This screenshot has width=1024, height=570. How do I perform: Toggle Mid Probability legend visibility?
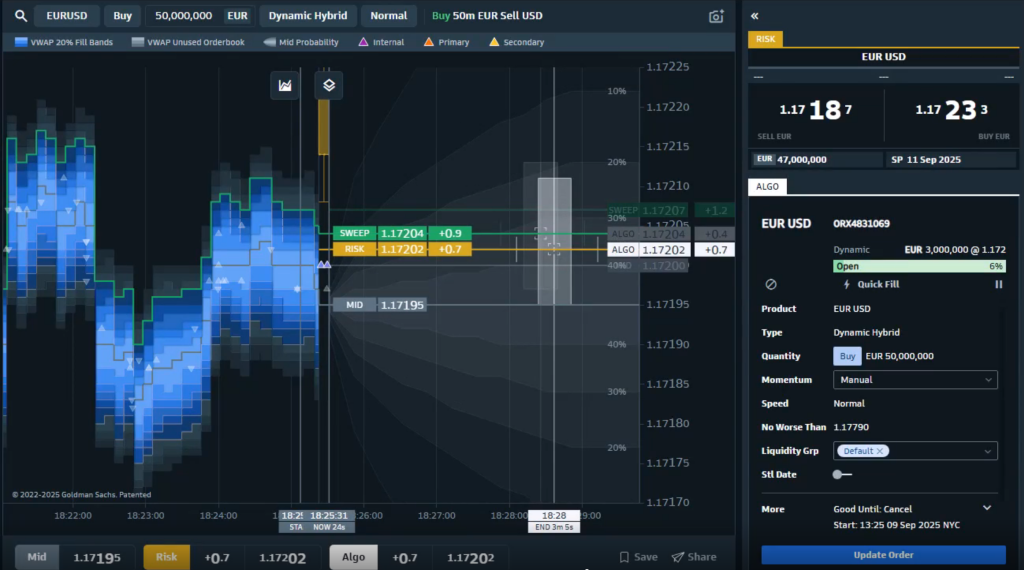point(301,42)
